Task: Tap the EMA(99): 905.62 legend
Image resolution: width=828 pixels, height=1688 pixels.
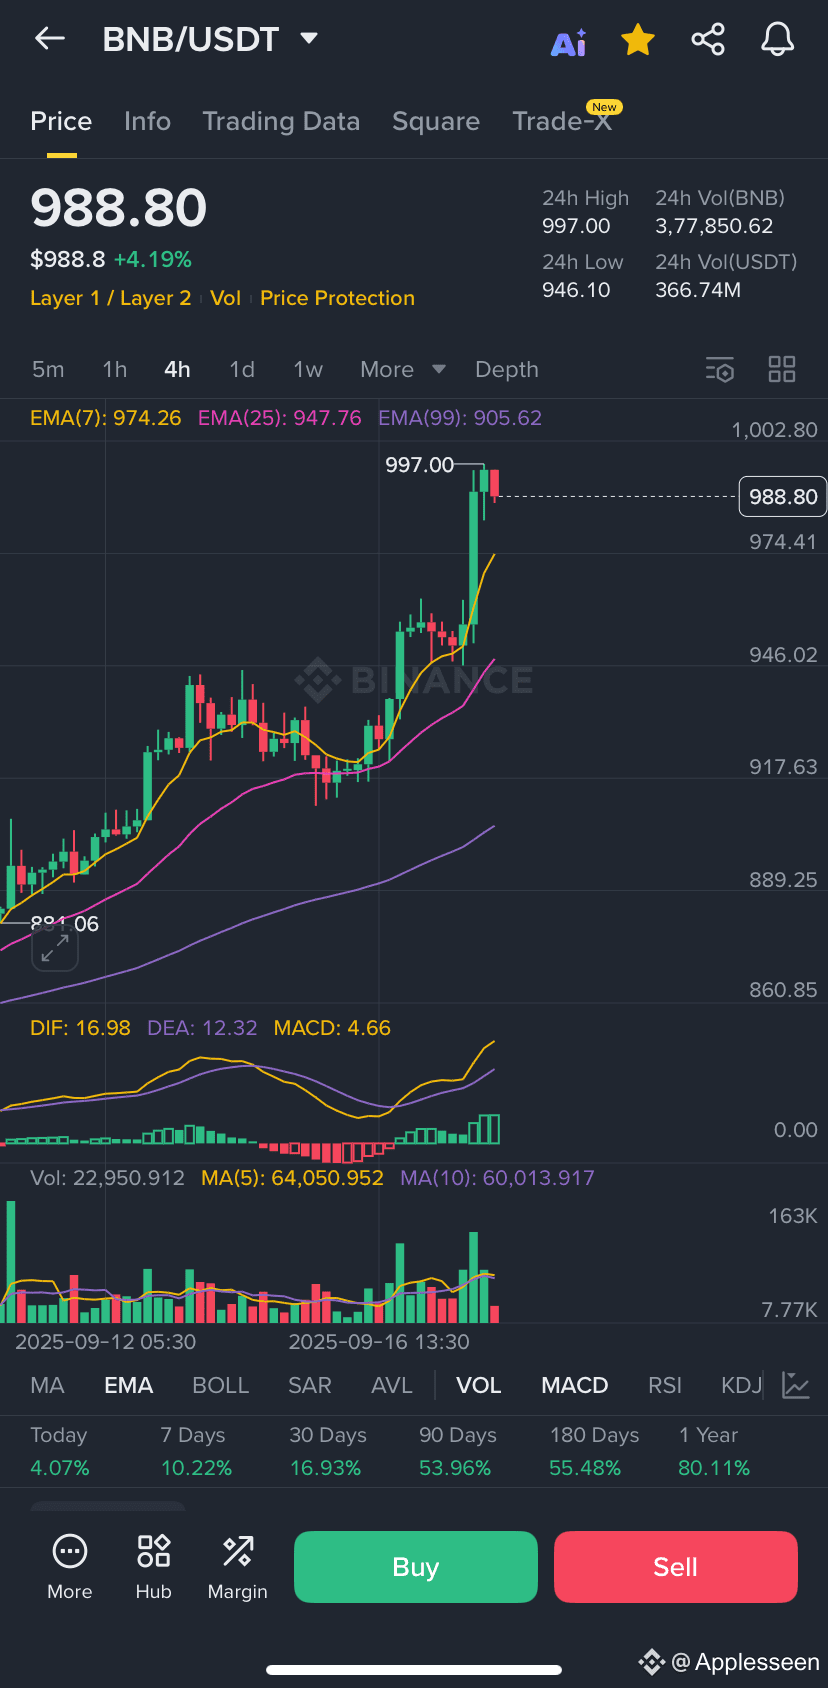Action: coord(460,418)
